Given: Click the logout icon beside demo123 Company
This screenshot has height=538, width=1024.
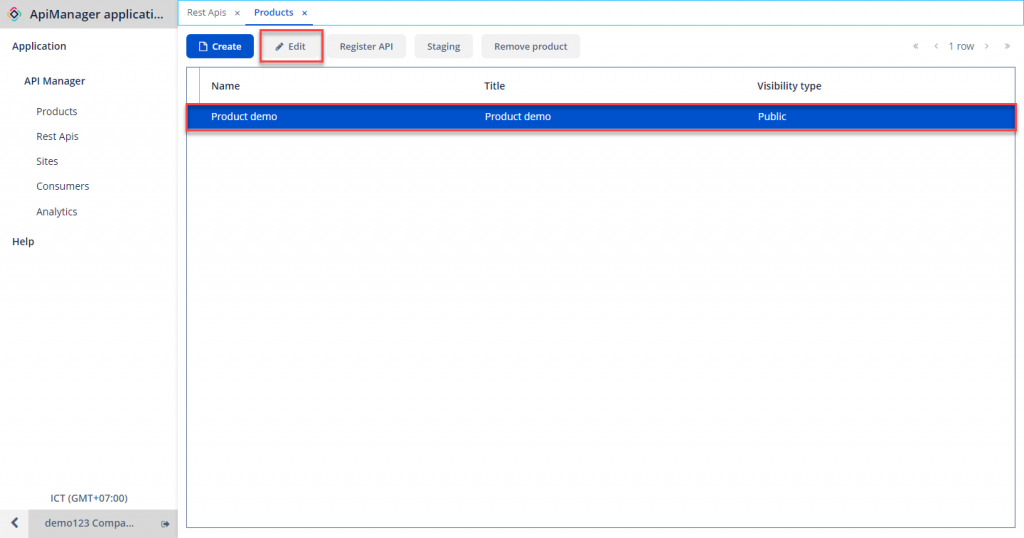Looking at the screenshot, I should click(165, 524).
